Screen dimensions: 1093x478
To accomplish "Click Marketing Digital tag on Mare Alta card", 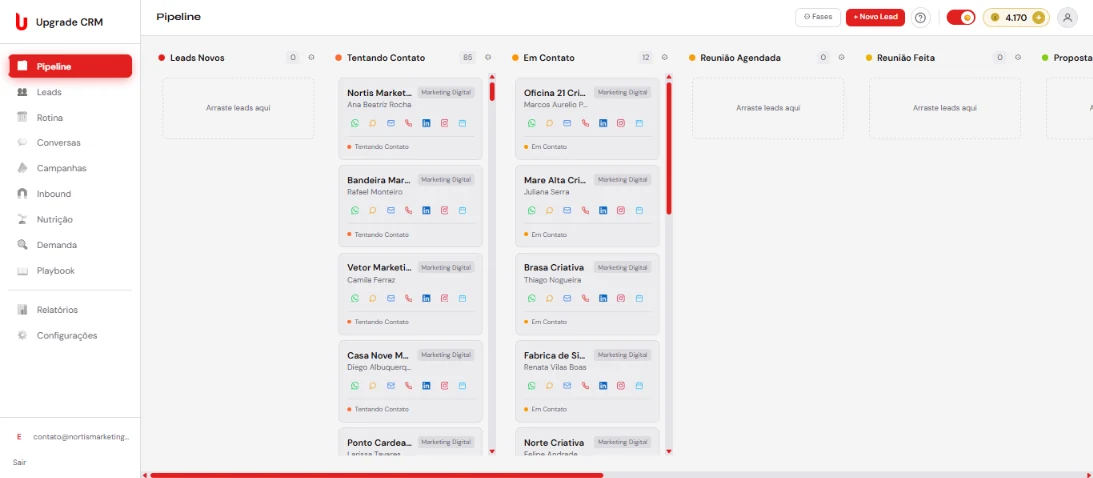I will coord(622,180).
